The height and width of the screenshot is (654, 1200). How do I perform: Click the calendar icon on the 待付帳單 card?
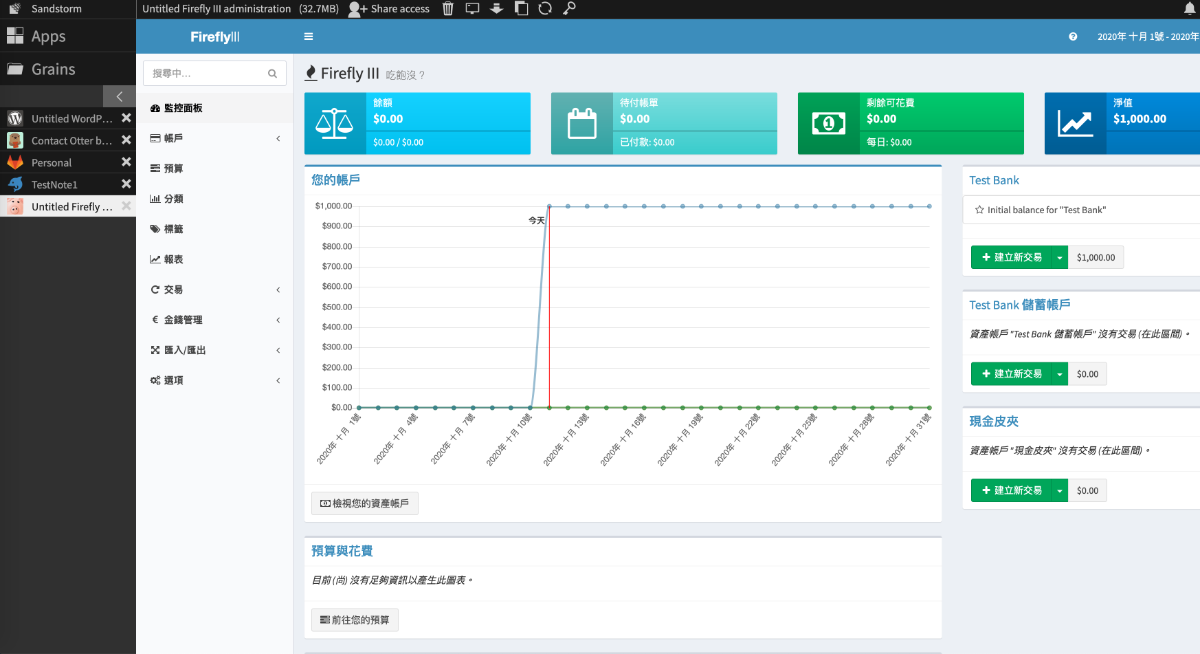[x=581, y=123]
